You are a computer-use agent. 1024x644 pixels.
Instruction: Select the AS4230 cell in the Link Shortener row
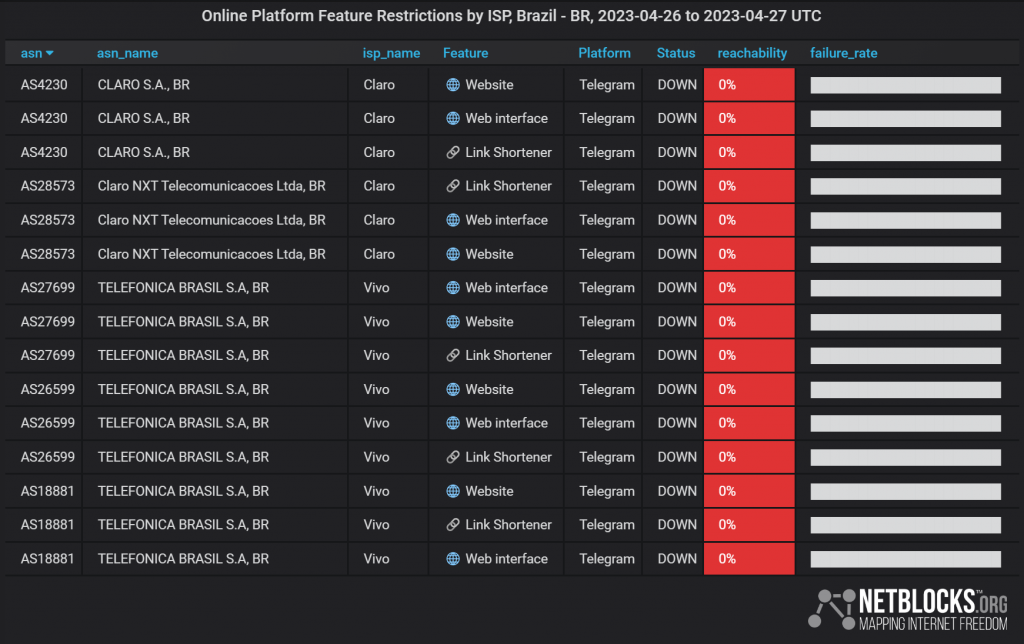44,152
